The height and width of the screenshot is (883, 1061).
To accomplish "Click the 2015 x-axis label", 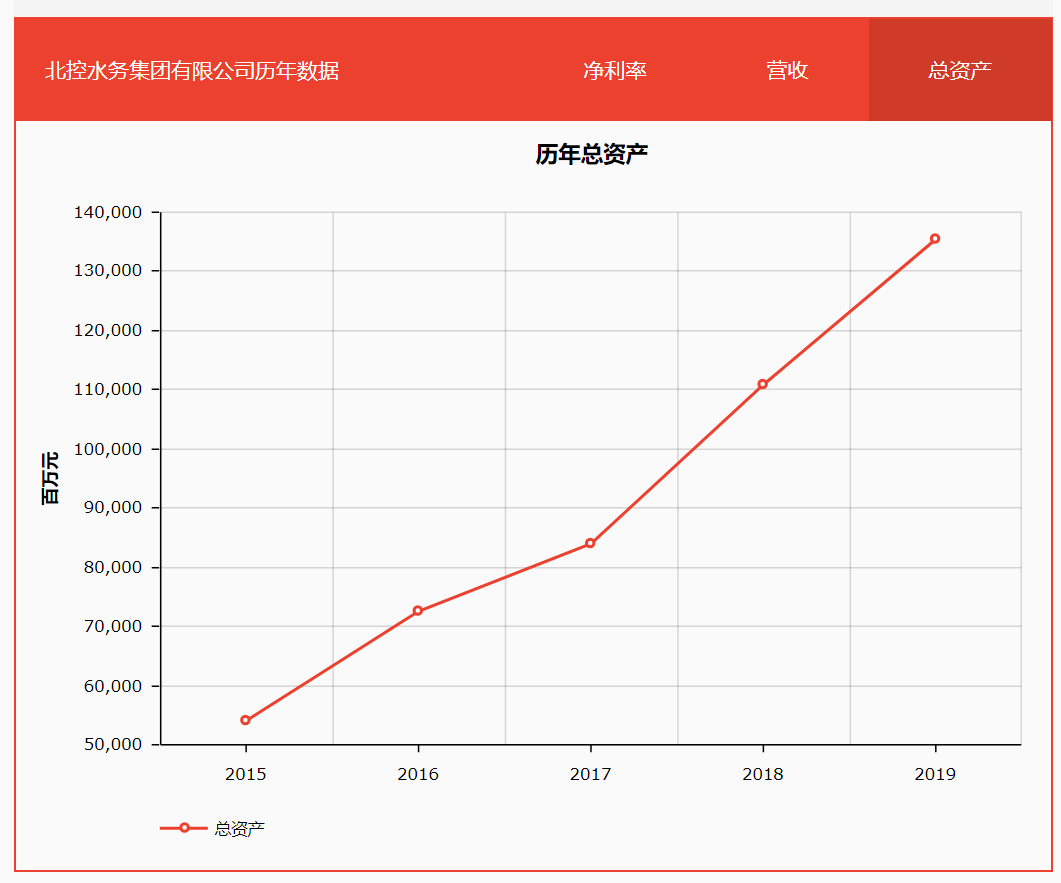I will coord(246,774).
